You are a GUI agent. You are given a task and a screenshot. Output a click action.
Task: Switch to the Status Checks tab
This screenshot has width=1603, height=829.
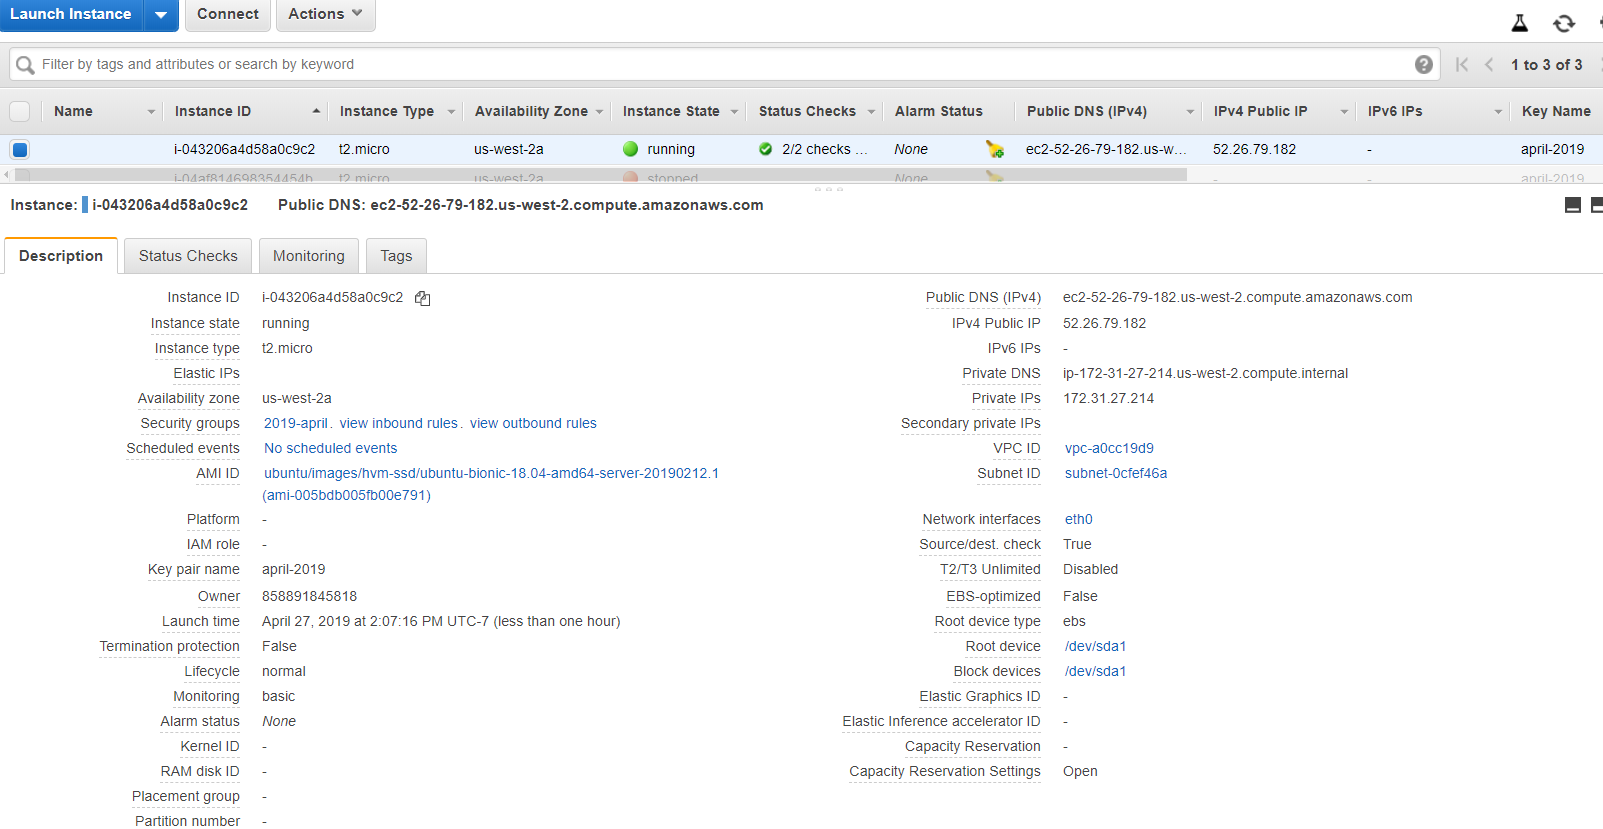pyautogui.click(x=188, y=256)
